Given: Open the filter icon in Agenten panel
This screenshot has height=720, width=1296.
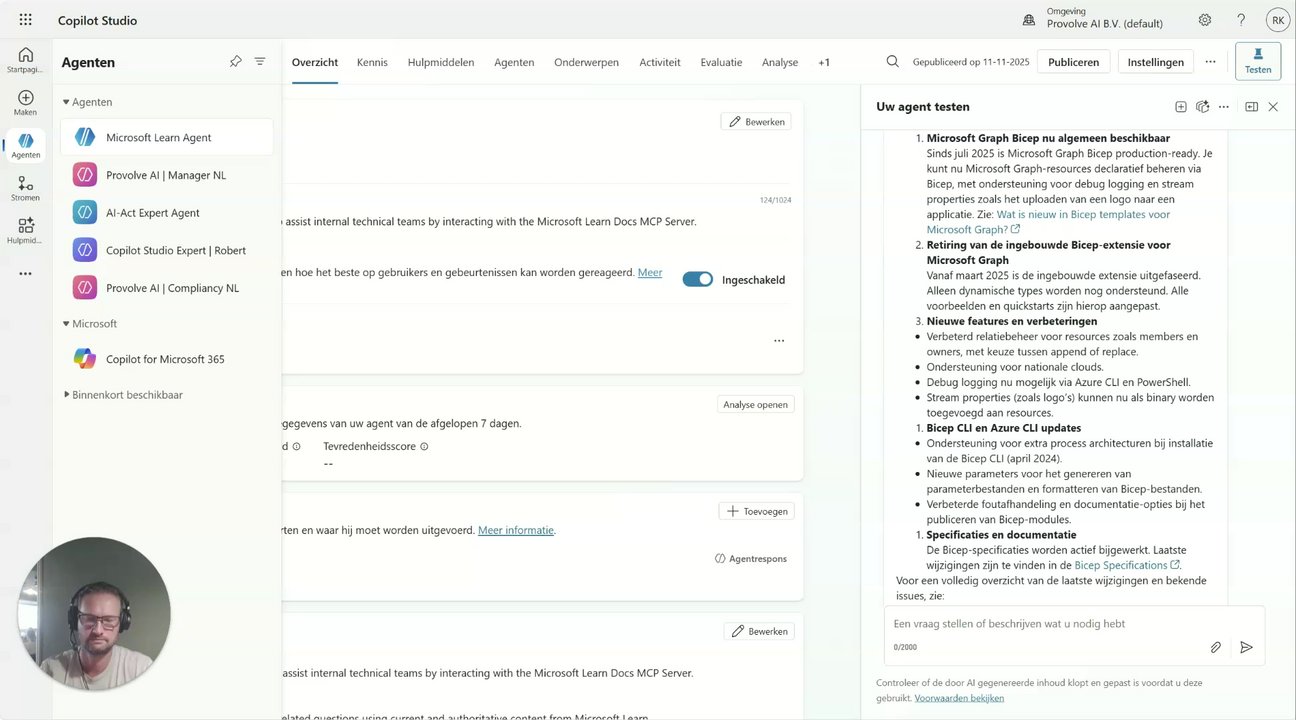Looking at the screenshot, I should click(260, 62).
